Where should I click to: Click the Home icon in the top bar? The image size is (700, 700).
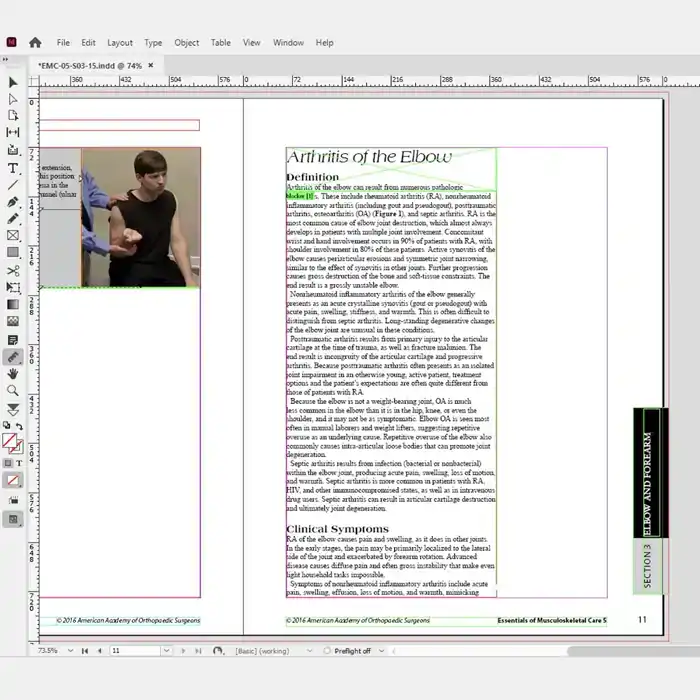click(x=35, y=42)
